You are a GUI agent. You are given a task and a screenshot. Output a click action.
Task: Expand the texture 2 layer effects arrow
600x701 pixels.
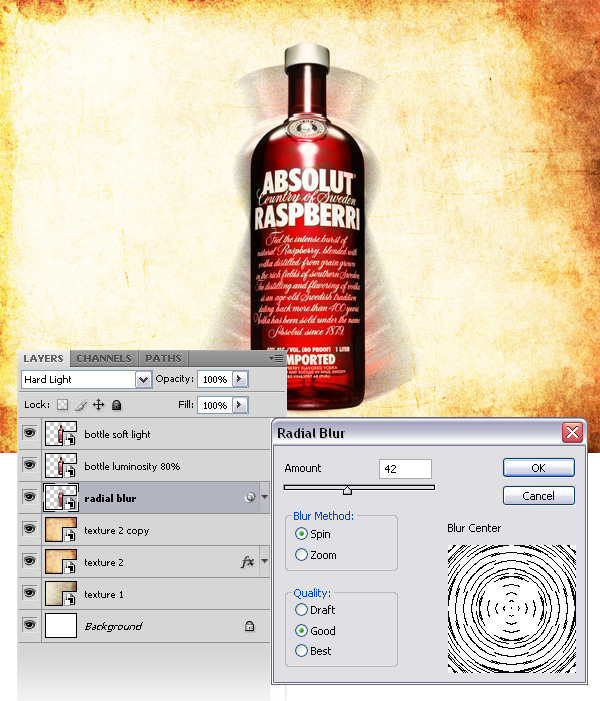[265, 561]
